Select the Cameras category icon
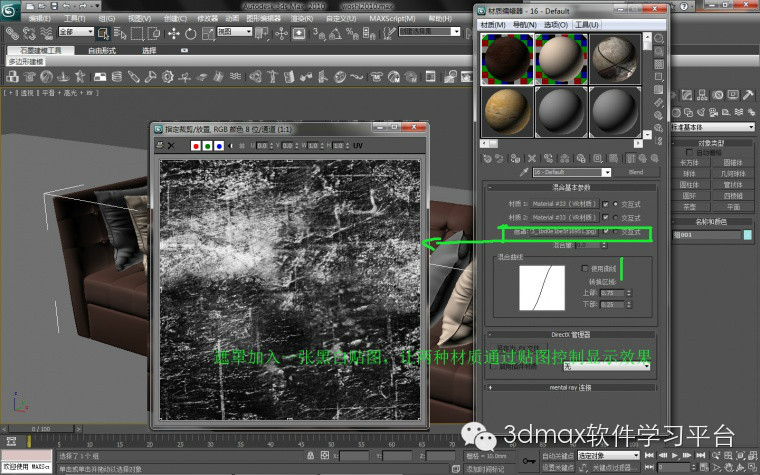The height and width of the screenshot is (475, 760). pyautogui.click(x=713, y=112)
